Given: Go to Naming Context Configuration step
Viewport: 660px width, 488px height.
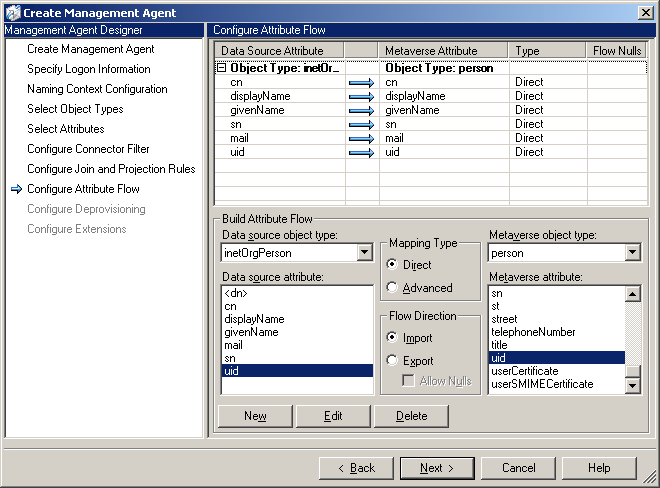Looking at the screenshot, I should point(97,89).
